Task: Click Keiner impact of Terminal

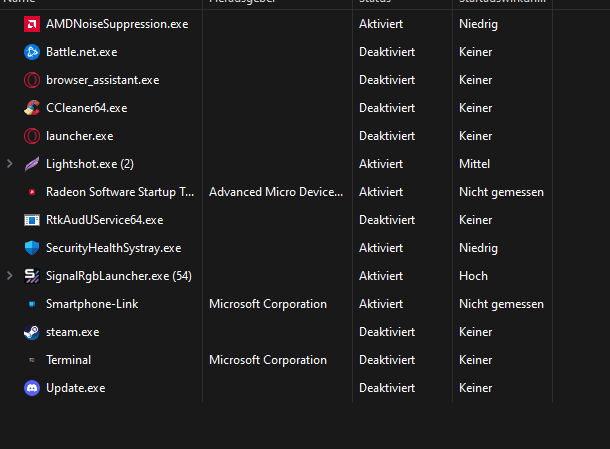Action: [476, 360]
